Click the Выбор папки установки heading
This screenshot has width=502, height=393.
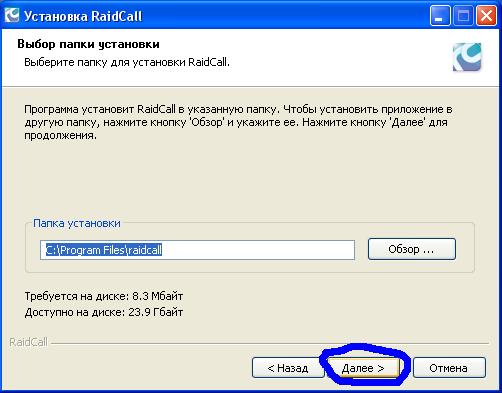coord(88,44)
